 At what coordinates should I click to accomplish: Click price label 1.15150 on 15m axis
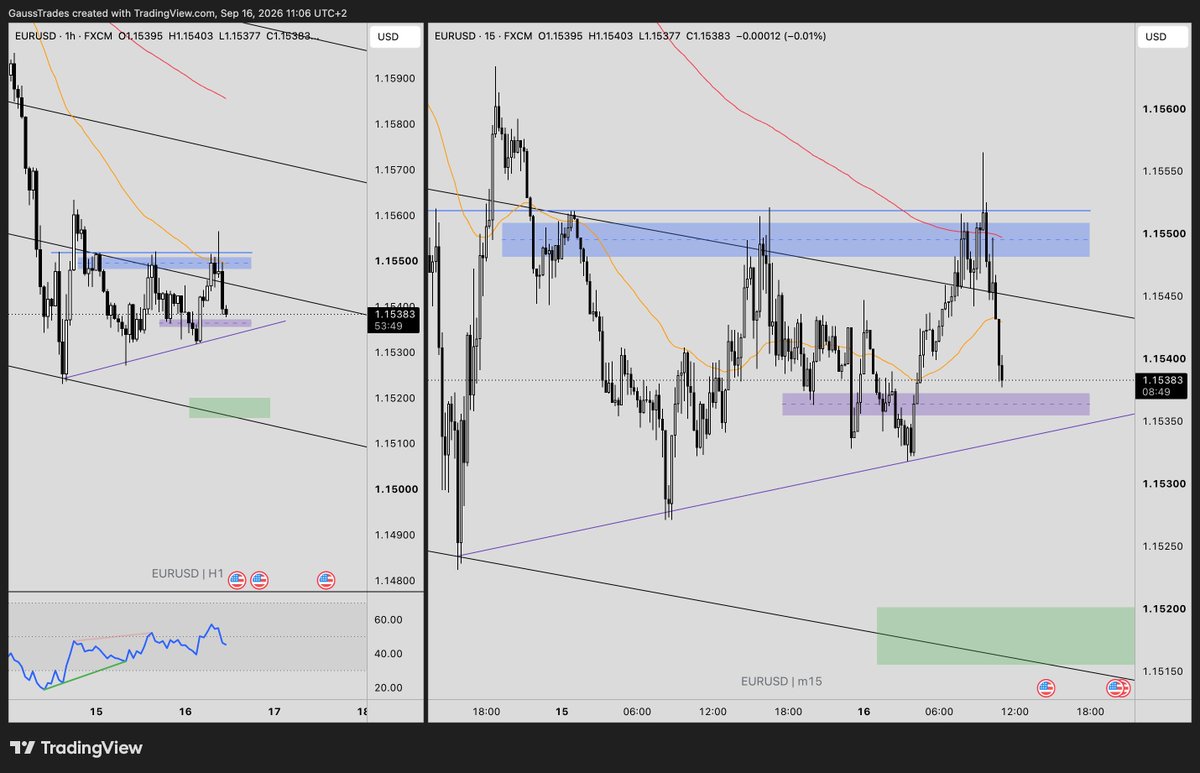pos(1164,671)
